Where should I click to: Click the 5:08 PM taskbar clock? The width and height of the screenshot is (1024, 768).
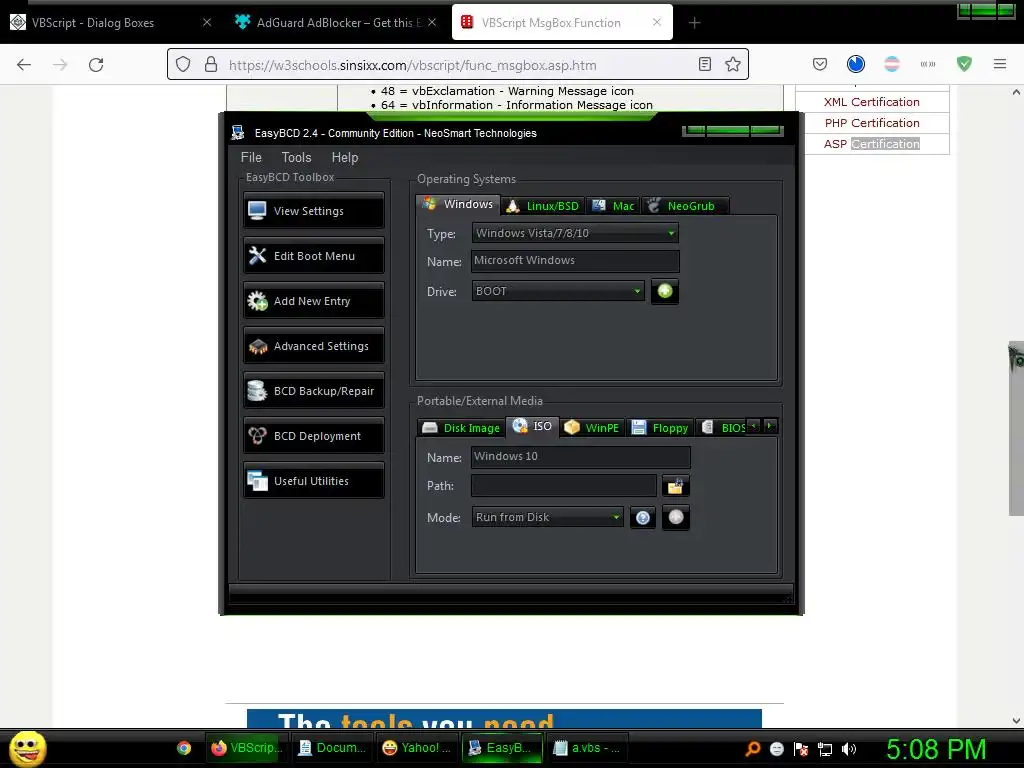[936, 749]
